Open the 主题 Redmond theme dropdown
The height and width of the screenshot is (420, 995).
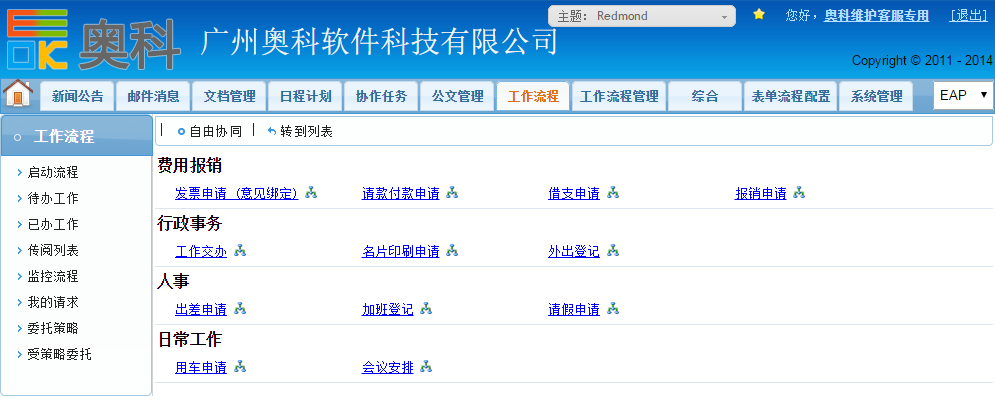coord(641,16)
